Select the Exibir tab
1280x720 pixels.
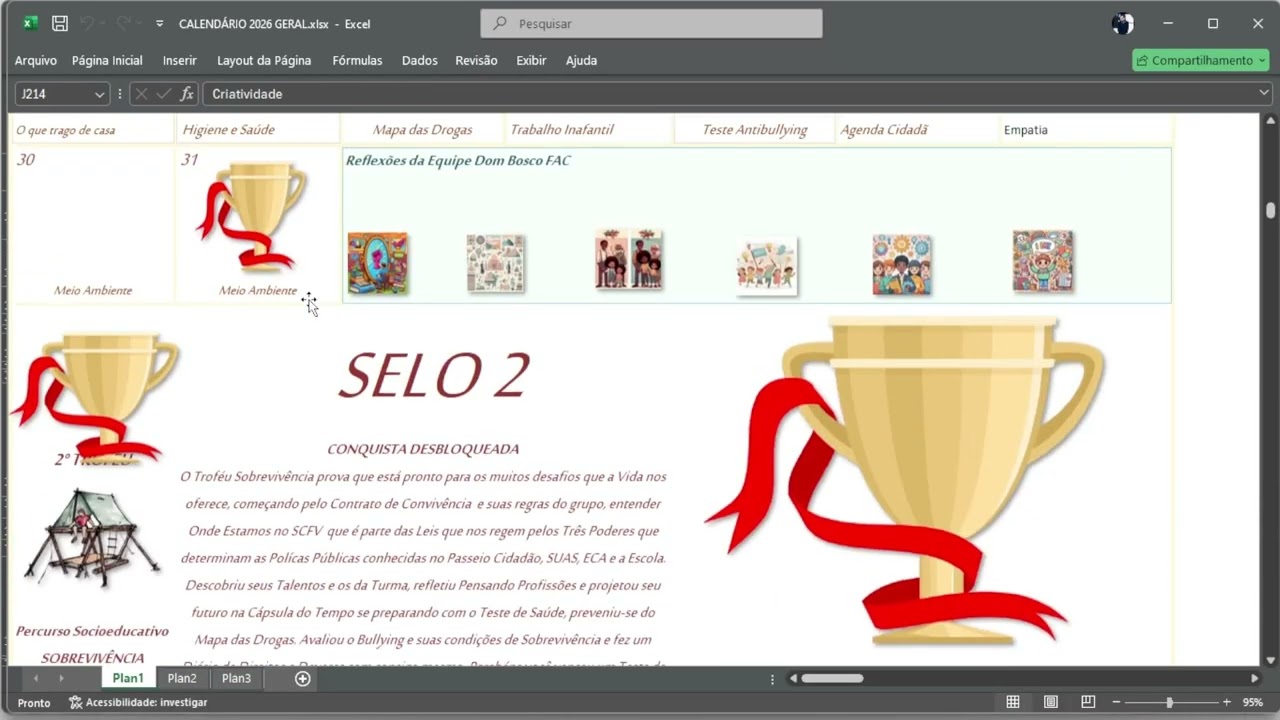(x=531, y=60)
